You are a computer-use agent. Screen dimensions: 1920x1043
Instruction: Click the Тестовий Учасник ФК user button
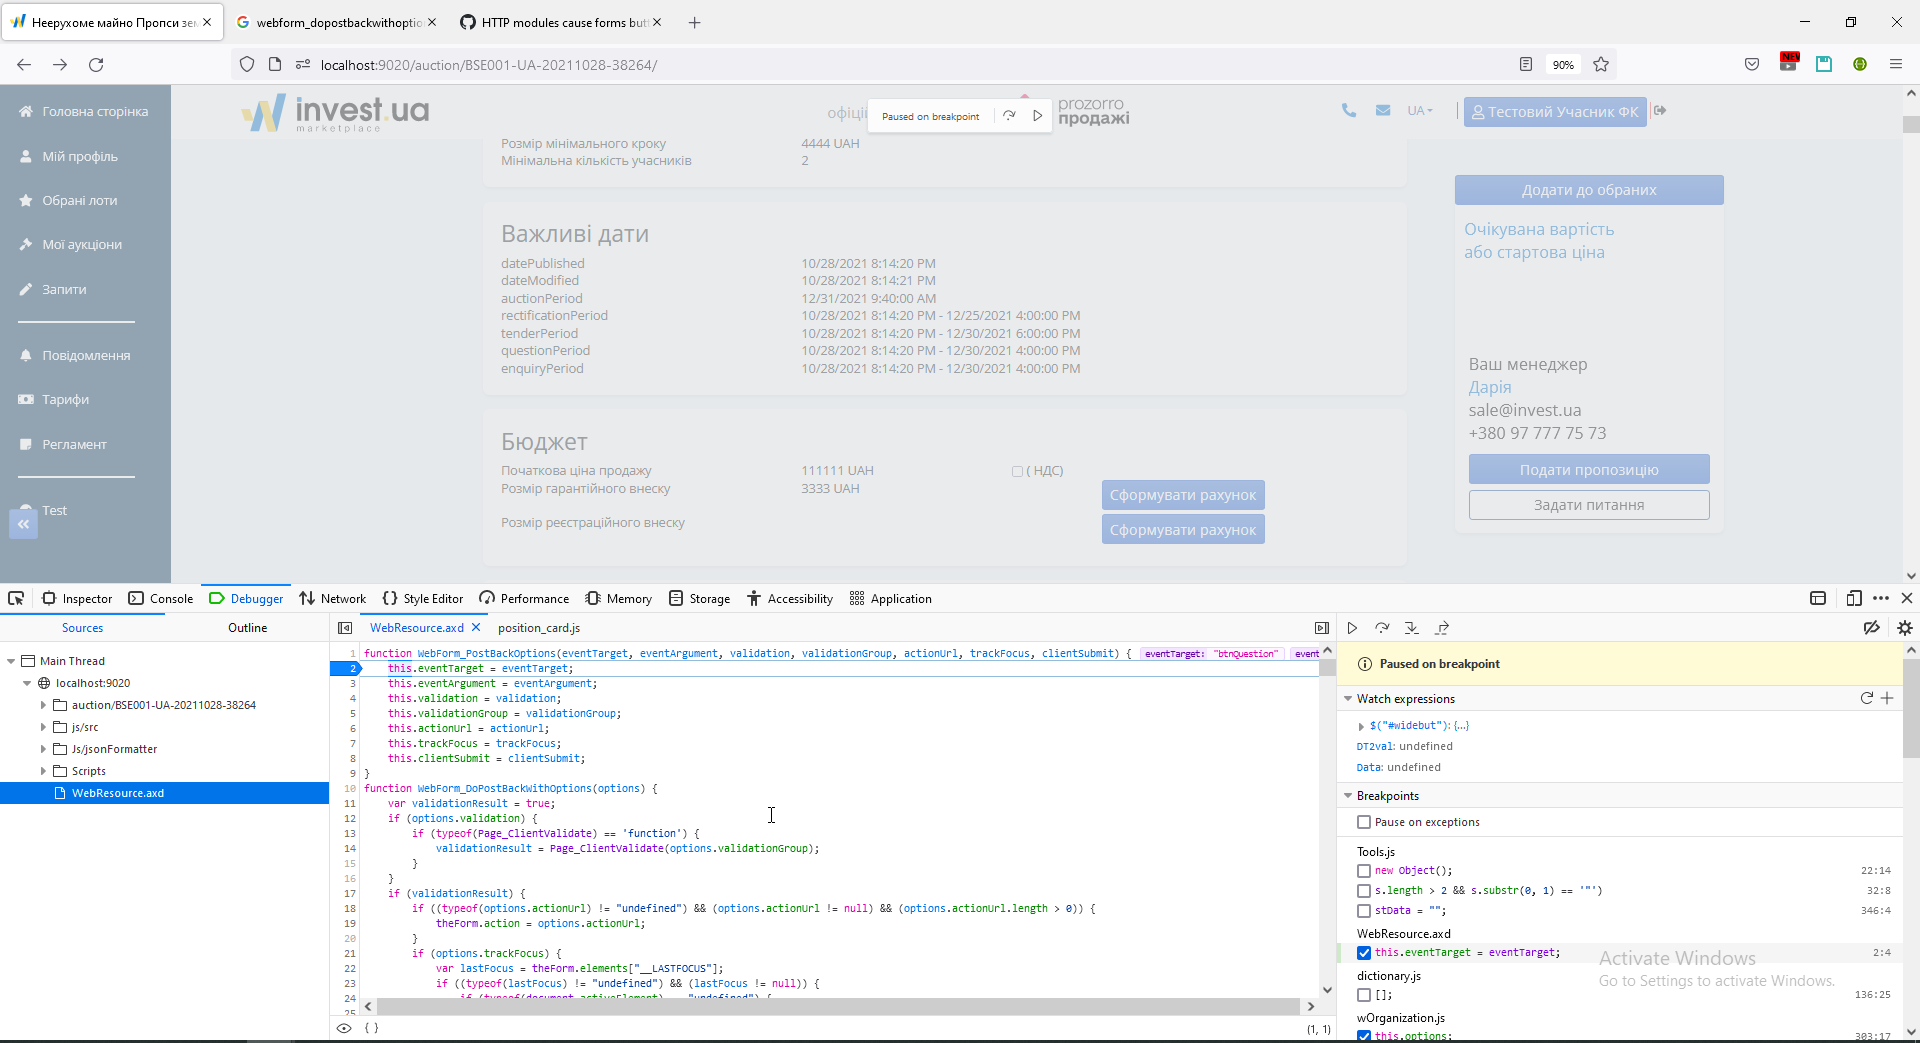[1555, 112]
